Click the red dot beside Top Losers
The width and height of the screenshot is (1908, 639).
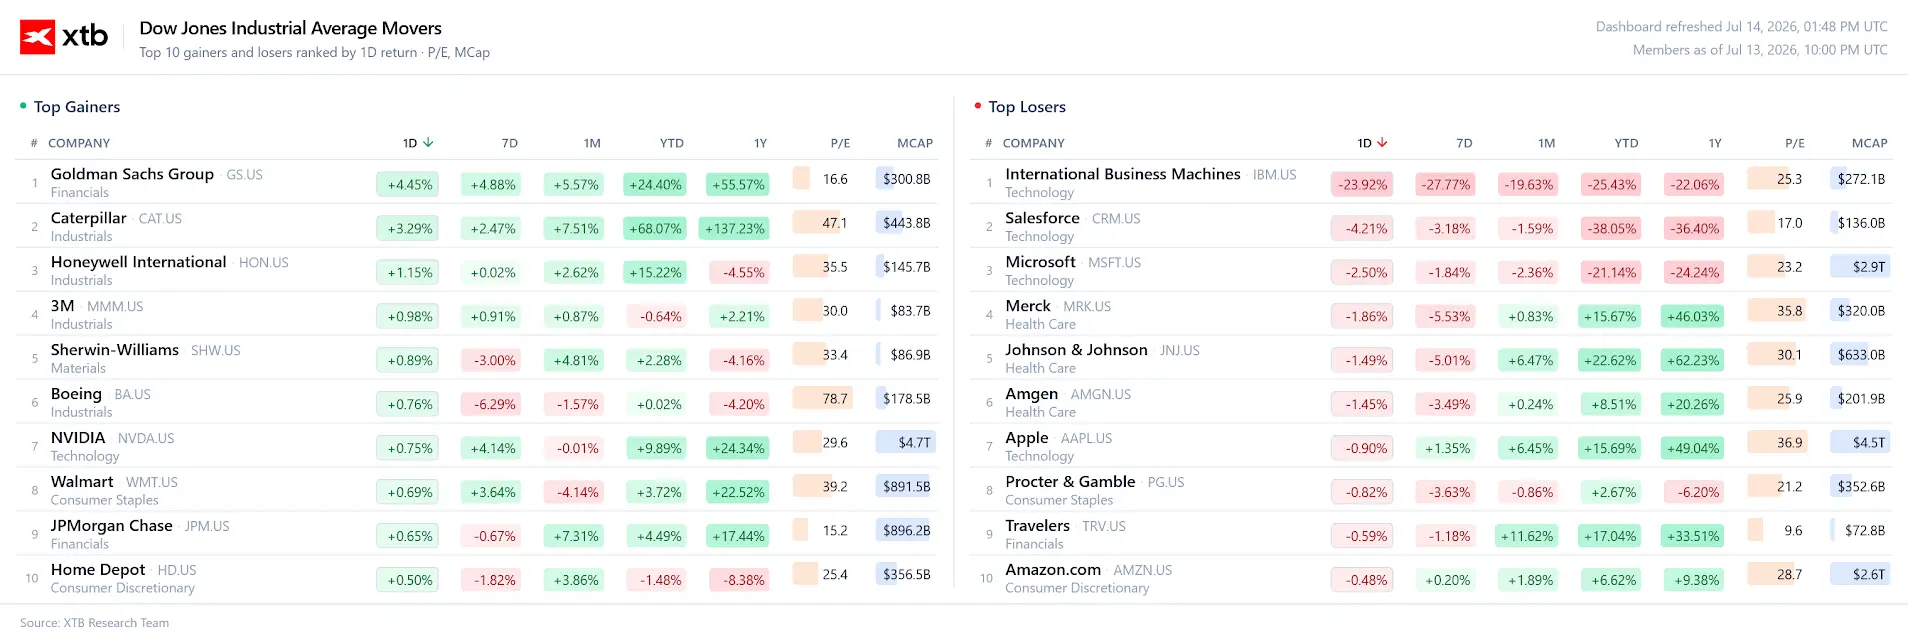click(978, 105)
